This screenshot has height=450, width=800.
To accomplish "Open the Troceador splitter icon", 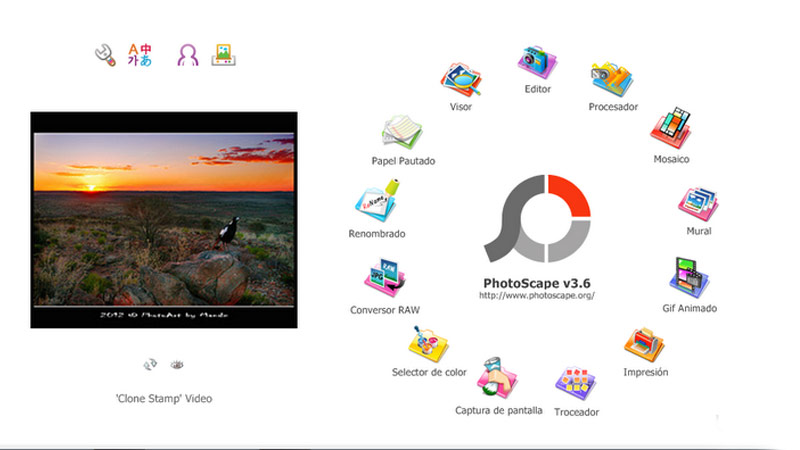I will coord(576,385).
